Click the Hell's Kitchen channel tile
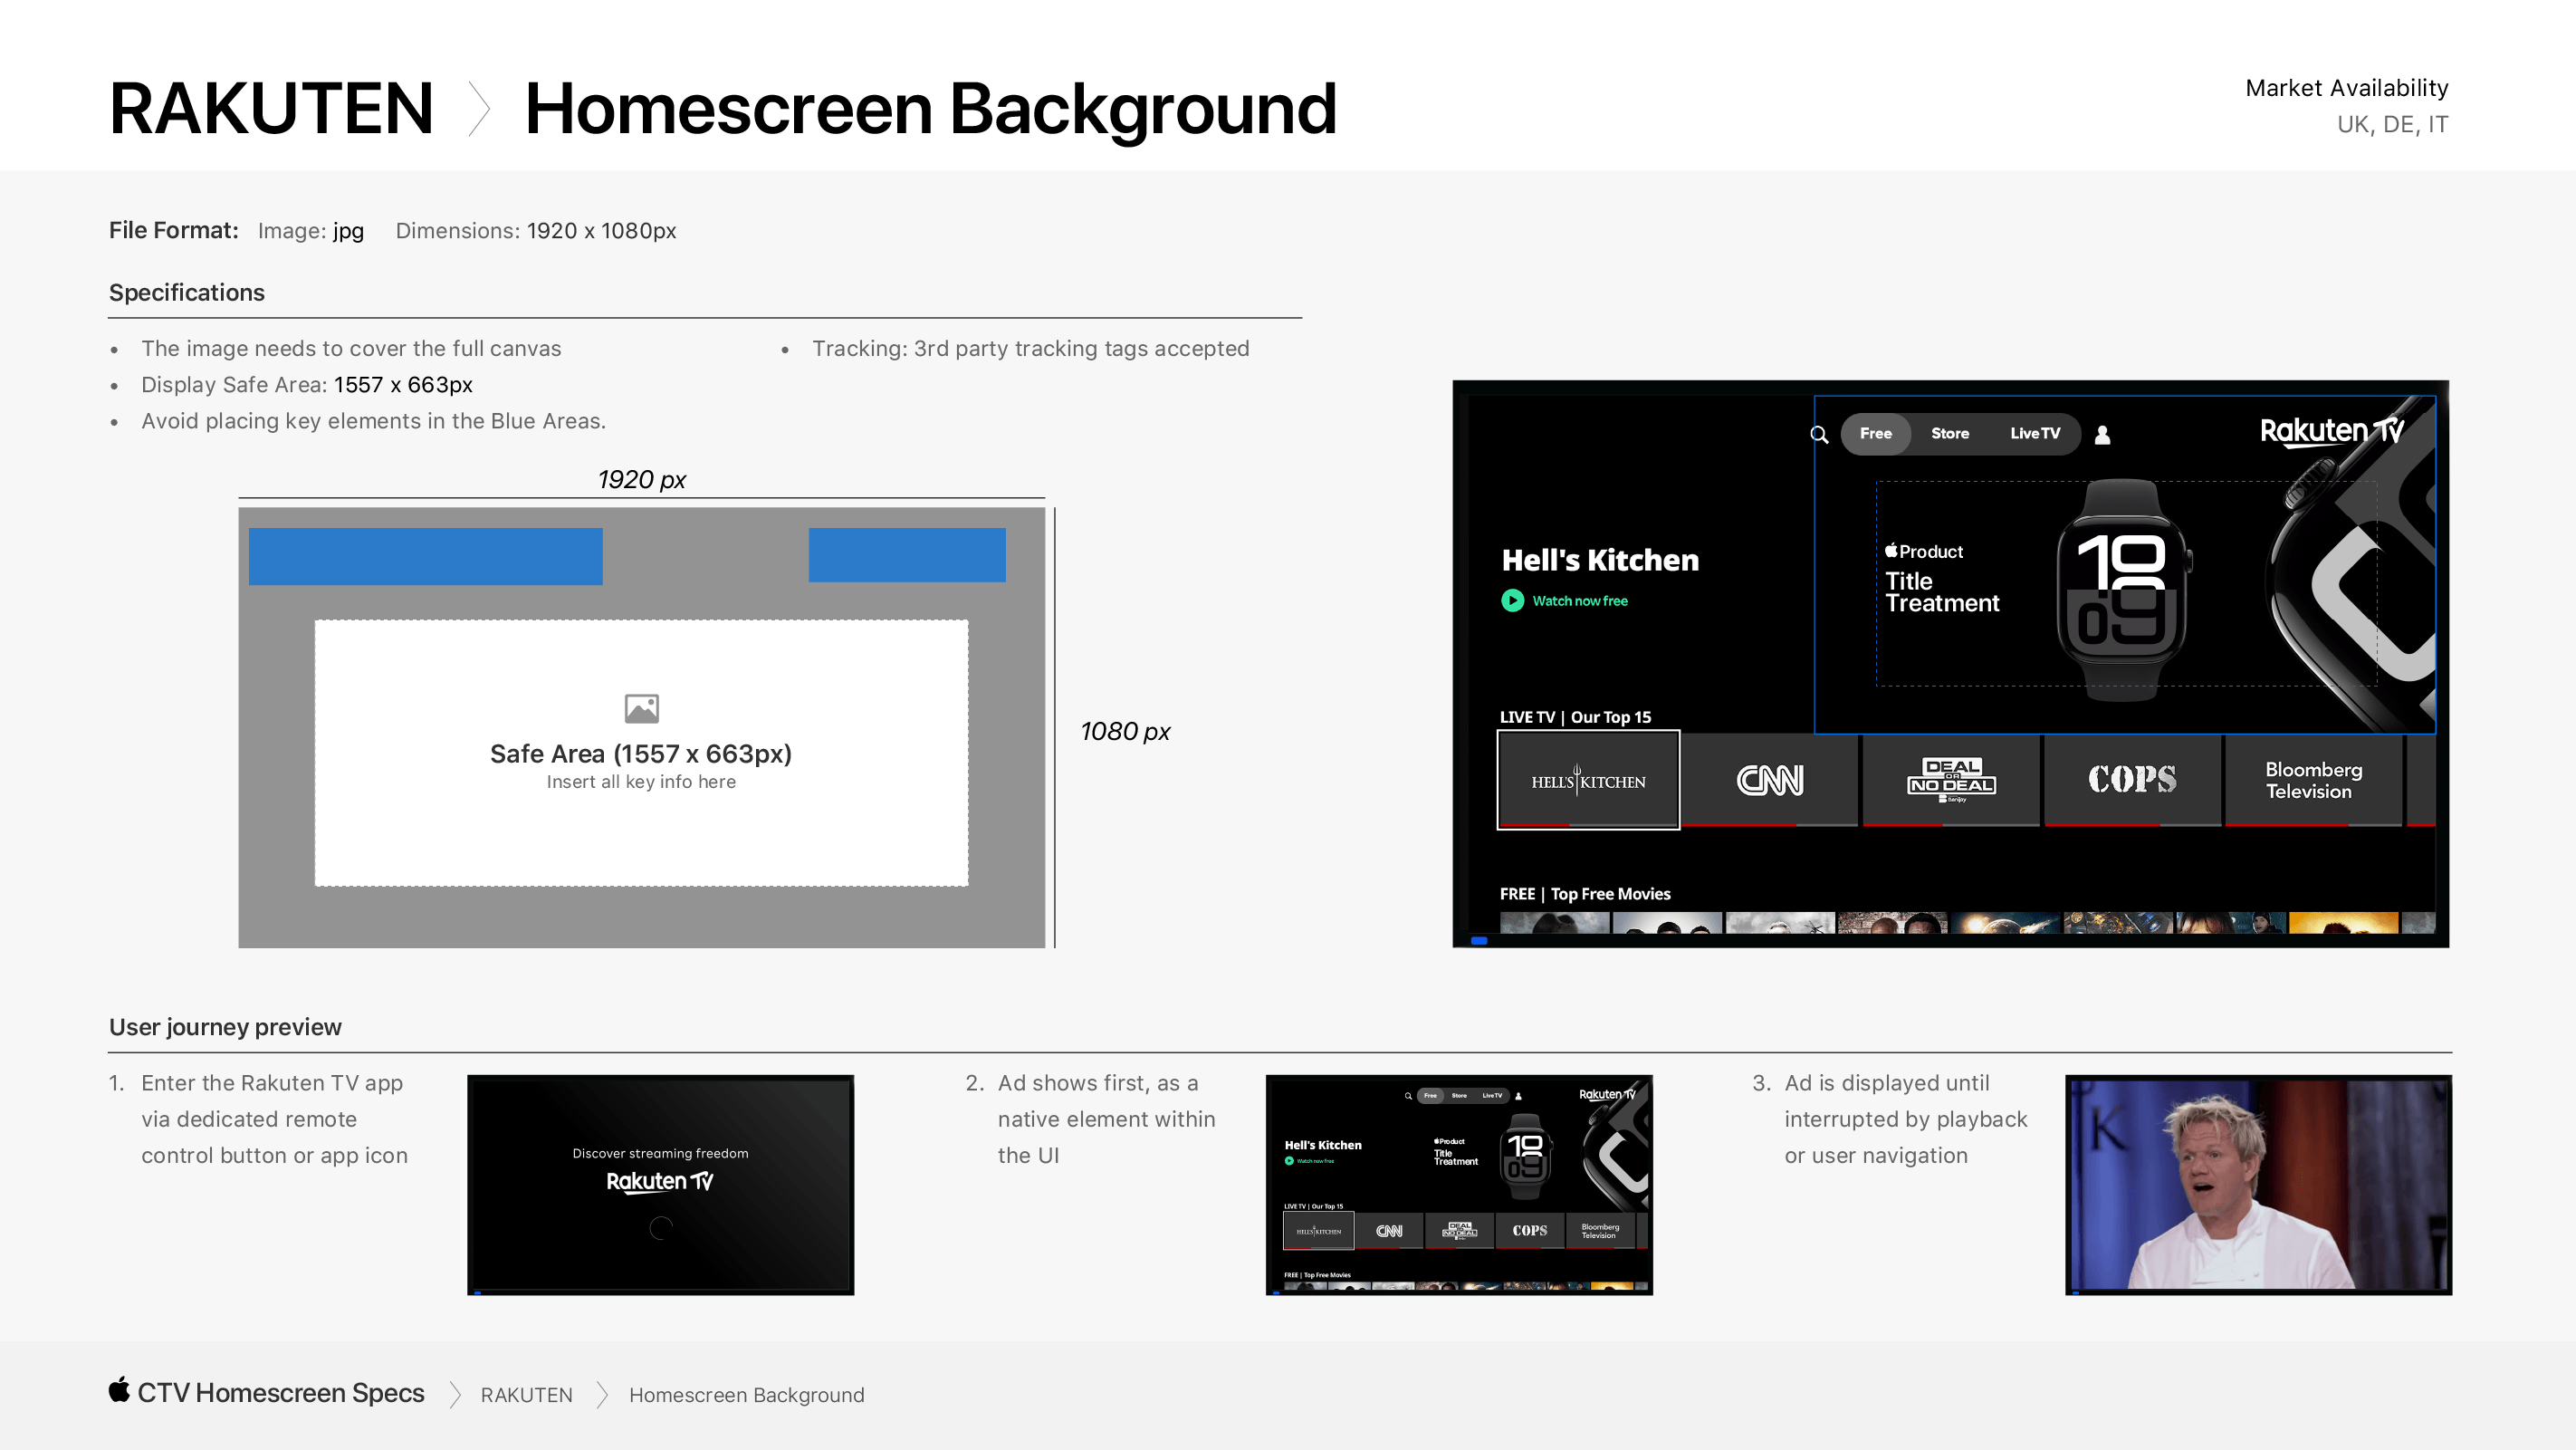 pyautogui.click(x=1587, y=780)
